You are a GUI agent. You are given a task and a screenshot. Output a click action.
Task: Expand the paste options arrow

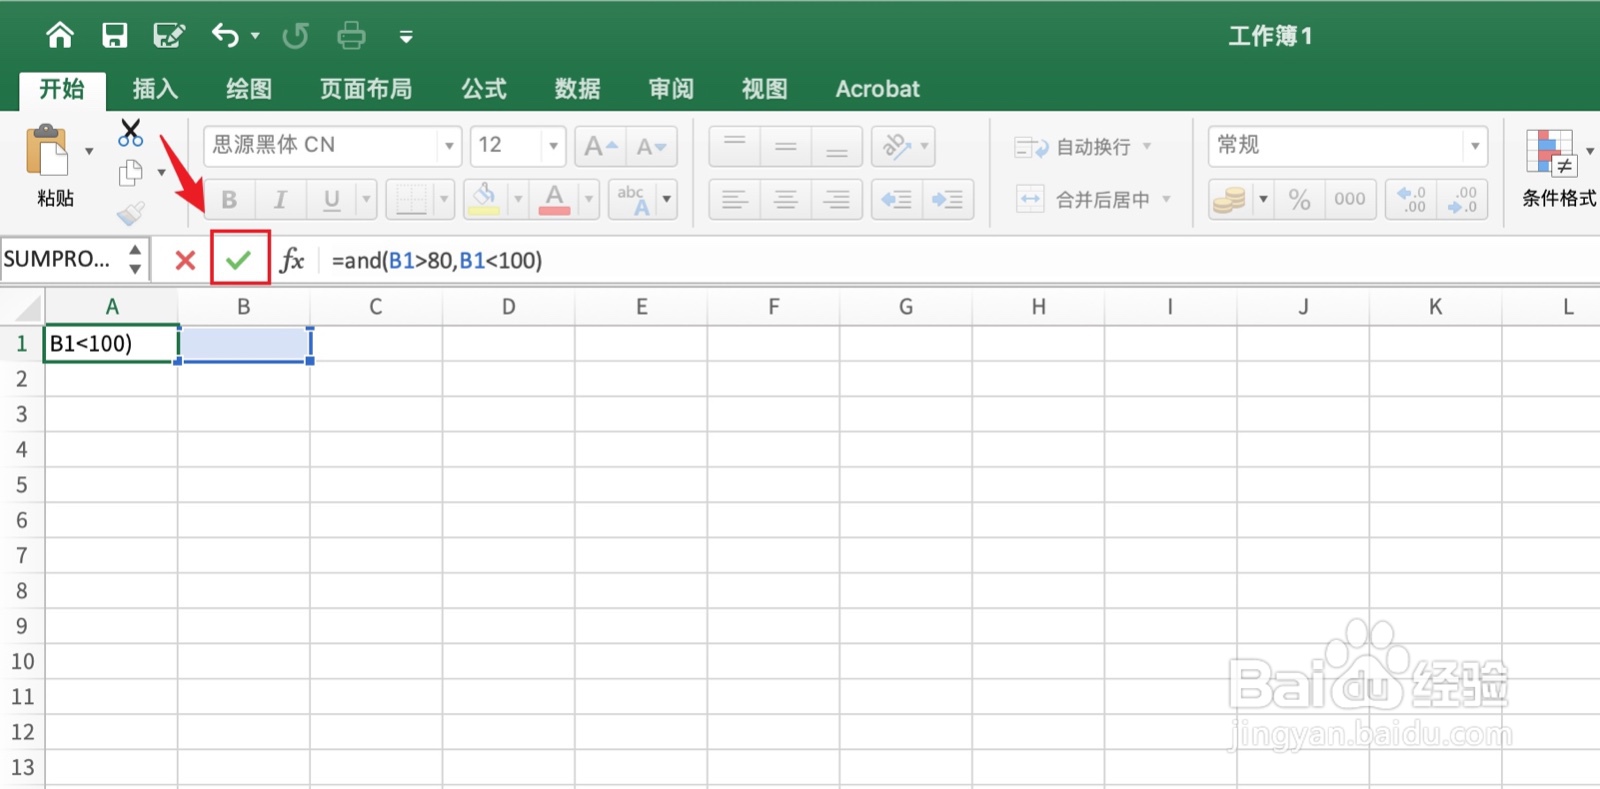coord(89,151)
